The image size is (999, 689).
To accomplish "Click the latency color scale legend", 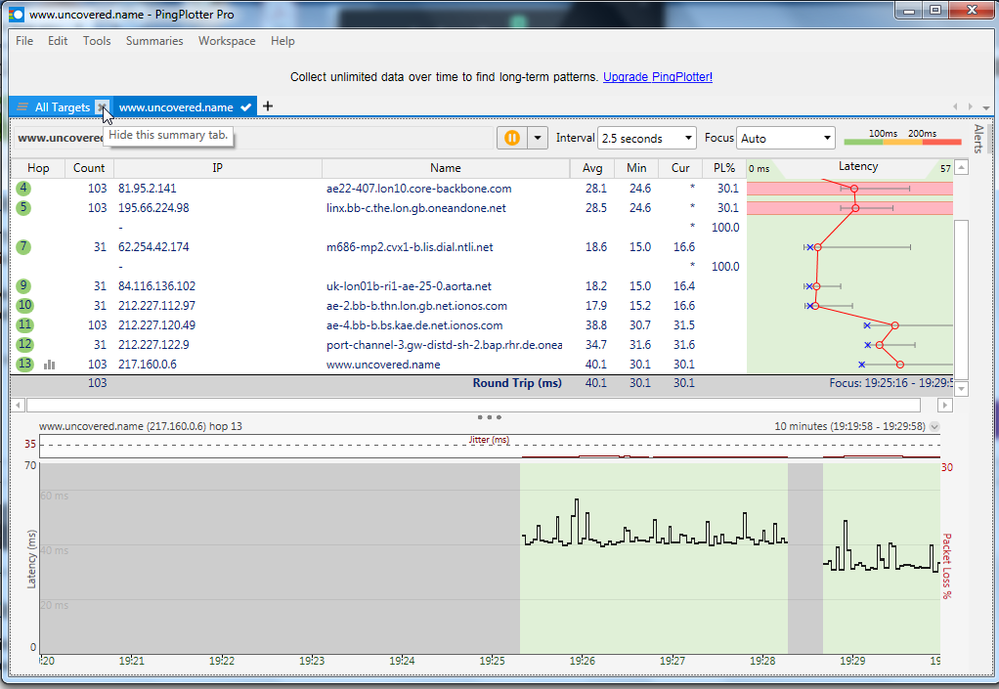I will click(x=897, y=139).
